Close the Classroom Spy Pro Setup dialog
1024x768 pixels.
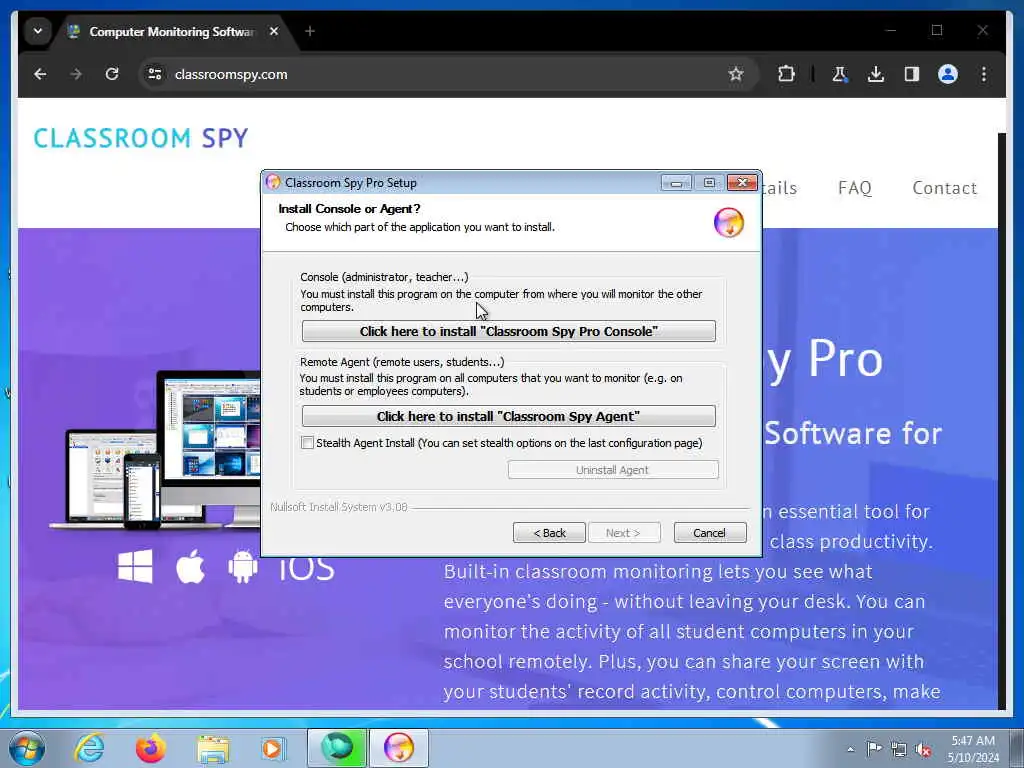(x=742, y=183)
